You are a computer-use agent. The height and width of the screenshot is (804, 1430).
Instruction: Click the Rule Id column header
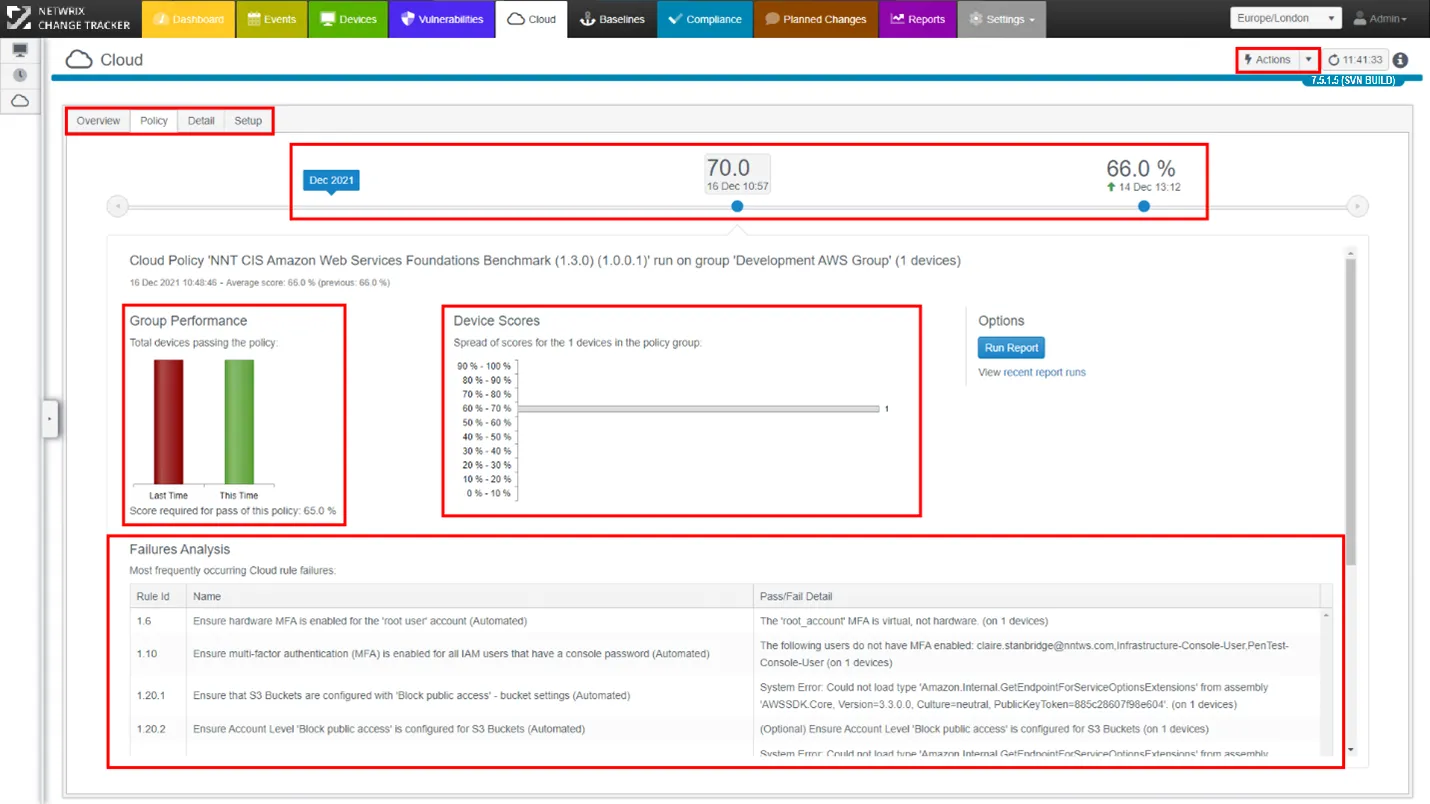click(x=157, y=596)
